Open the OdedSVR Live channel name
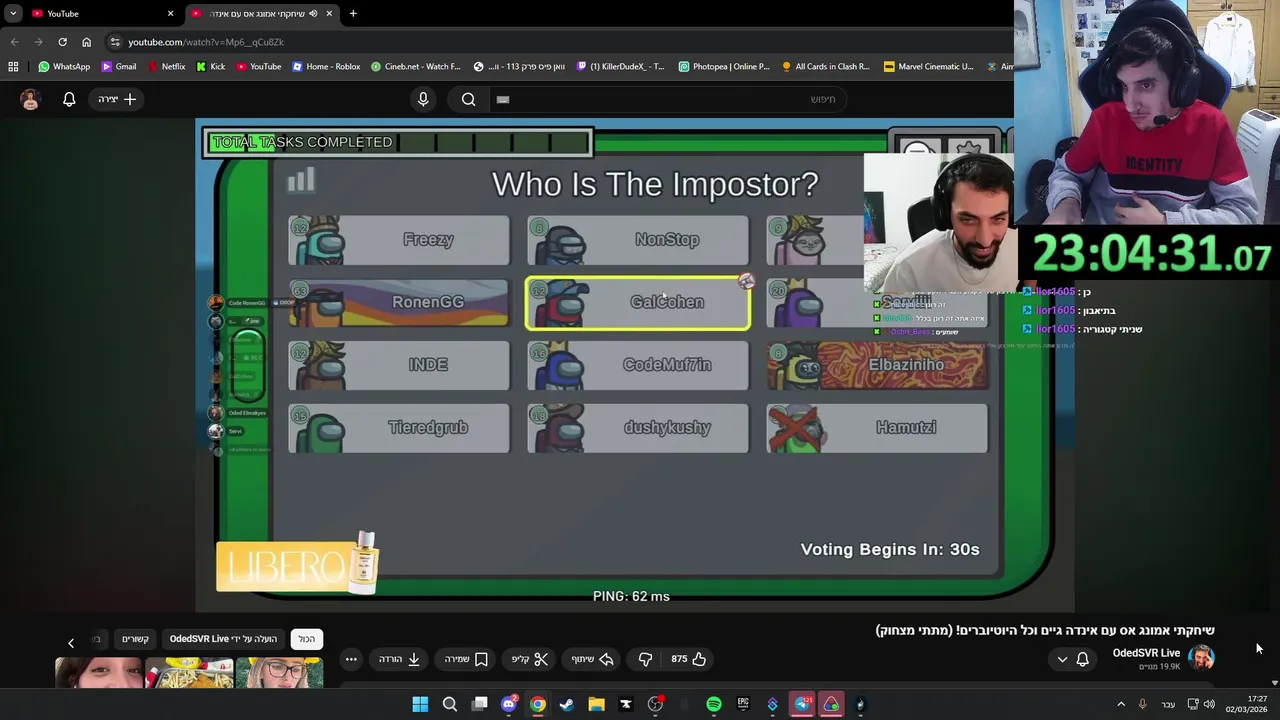 1146,653
